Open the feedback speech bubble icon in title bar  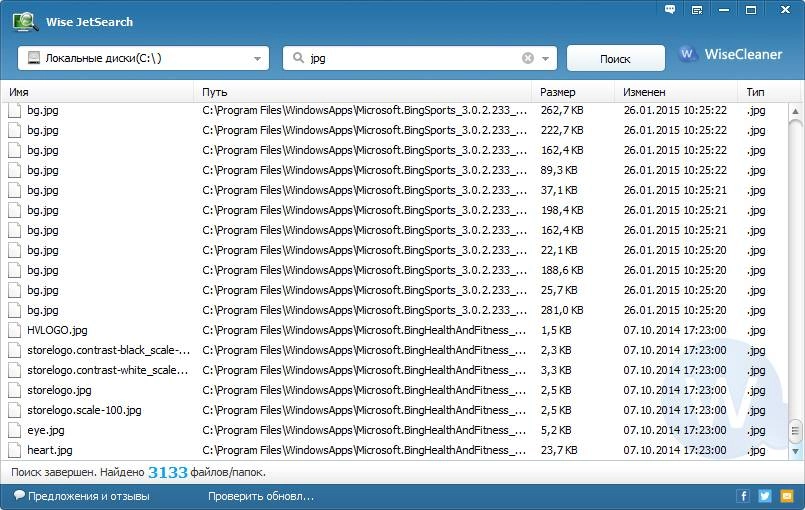pos(670,9)
